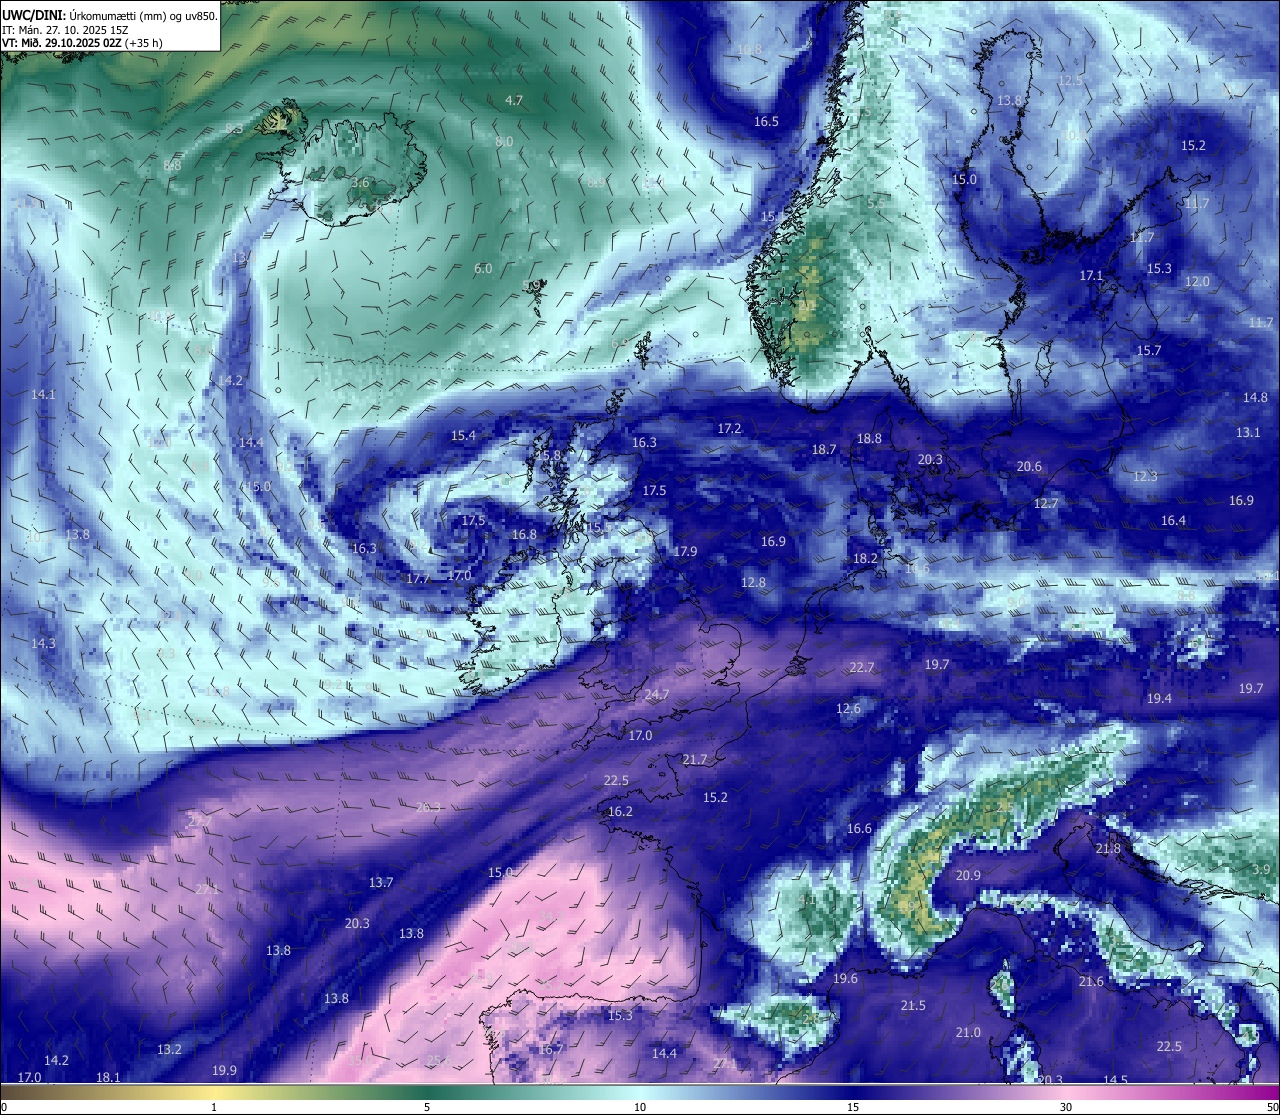Click the yellow color band above tick 1
Image resolution: width=1280 pixels, height=1115 pixels.
click(x=214, y=1092)
